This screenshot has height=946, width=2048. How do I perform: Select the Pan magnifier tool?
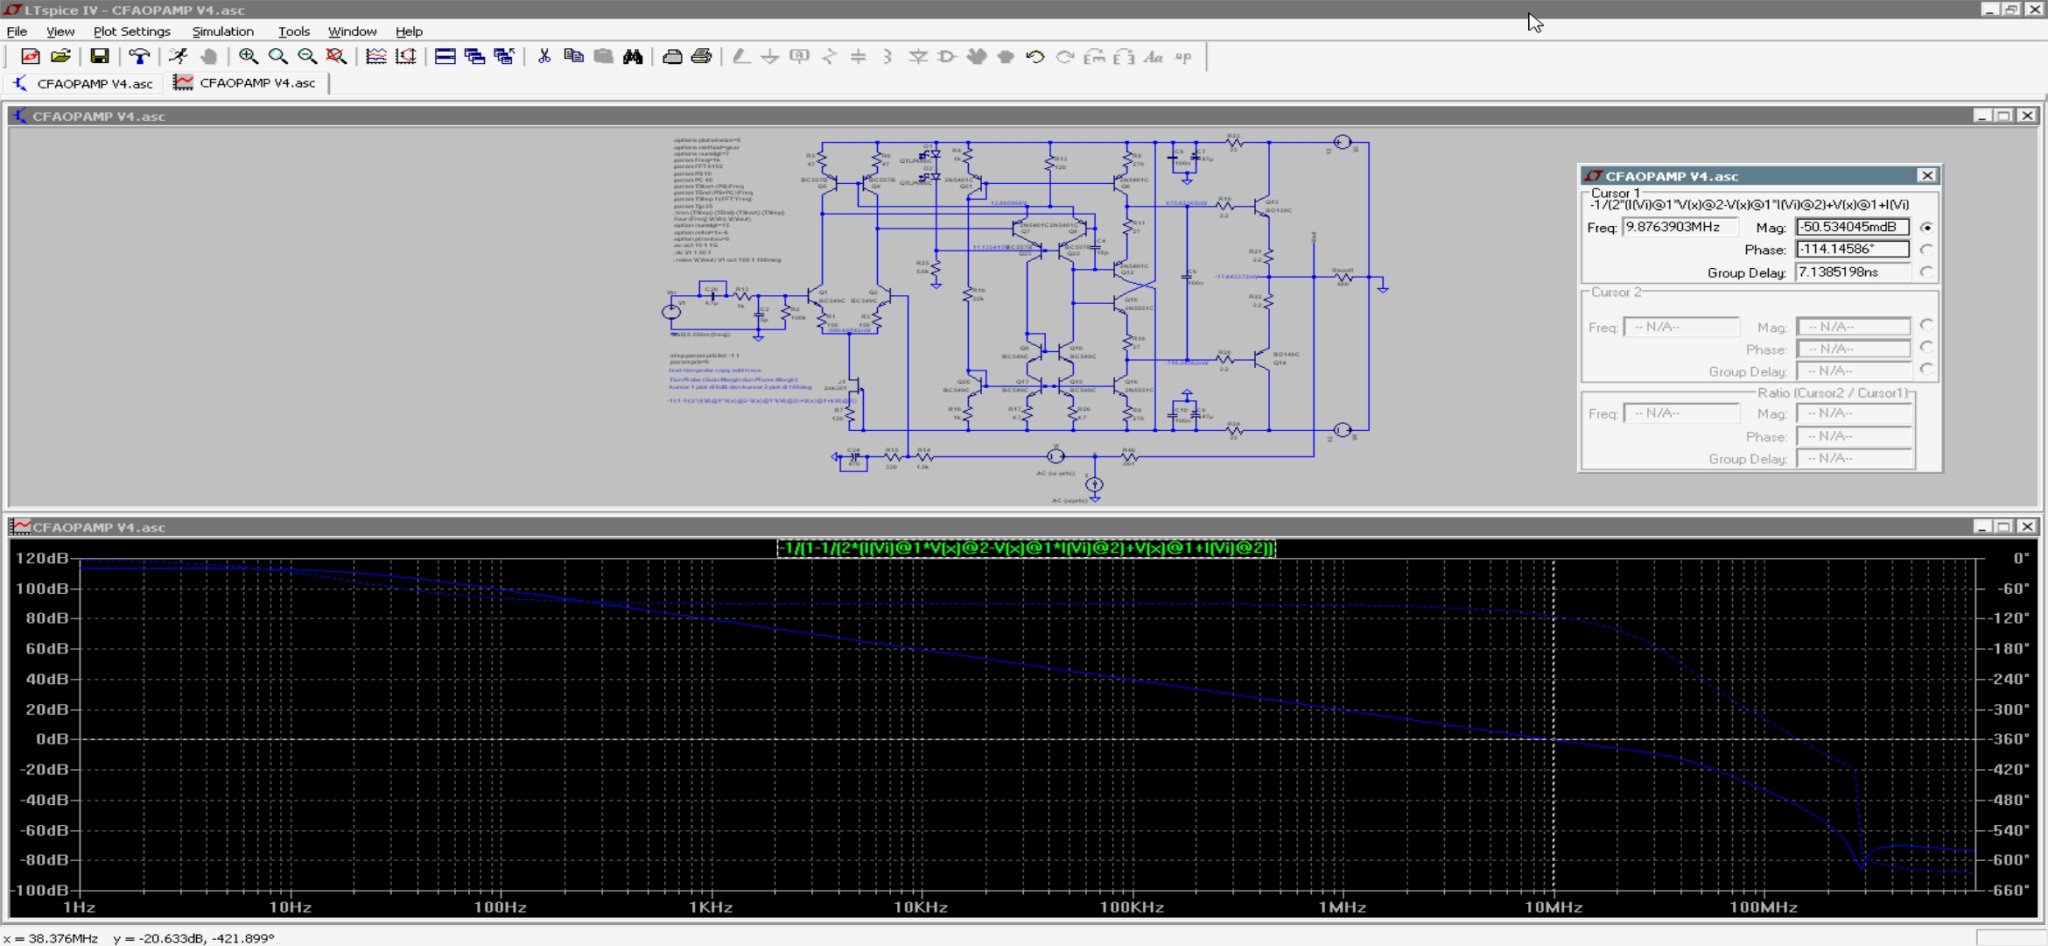coord(278,57)
